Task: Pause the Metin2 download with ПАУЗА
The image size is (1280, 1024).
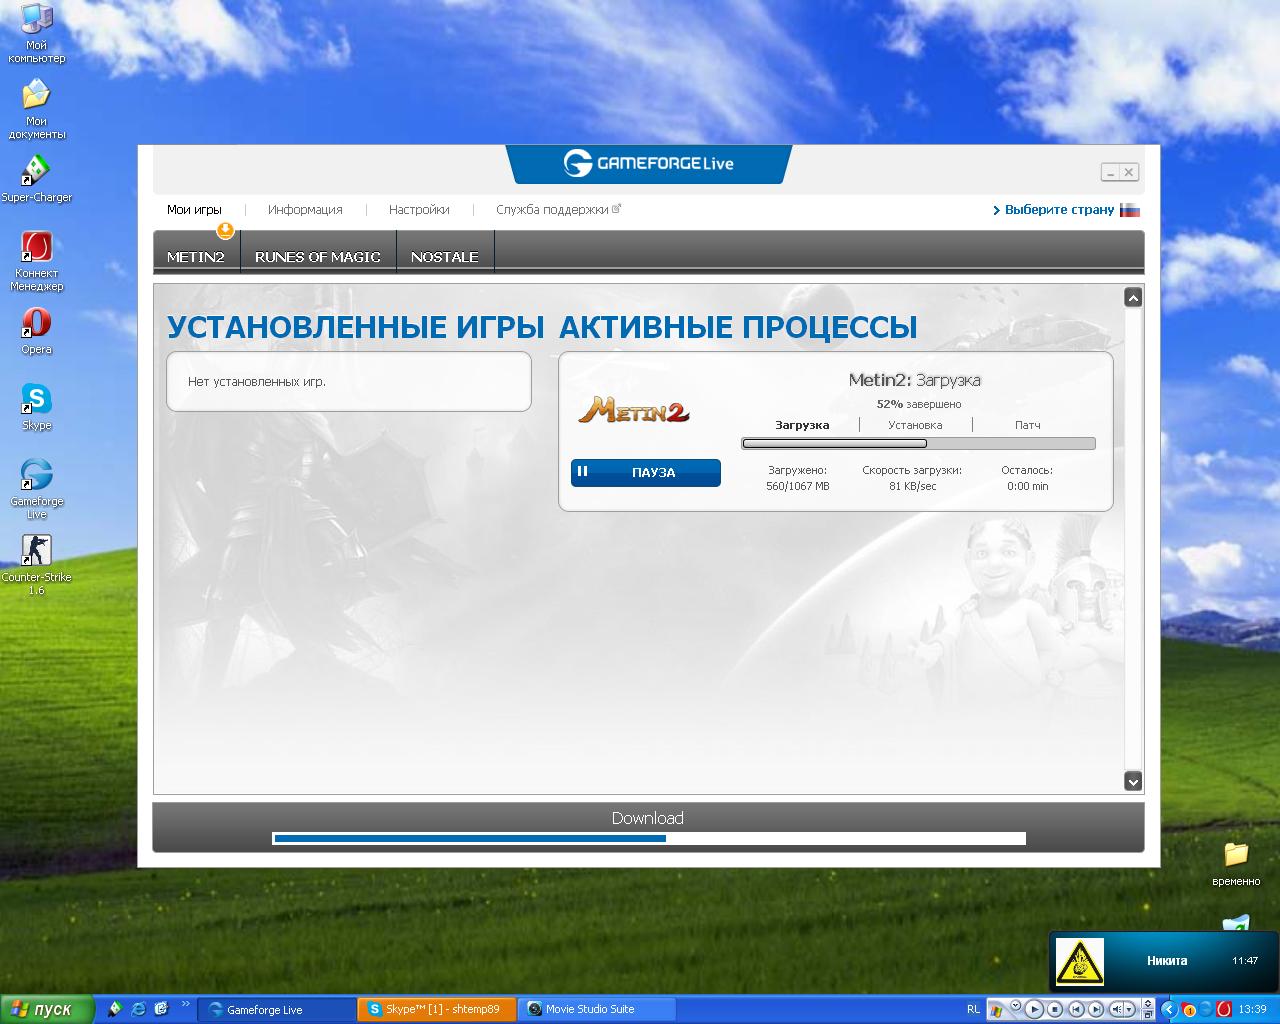Action: click(646, 473)
